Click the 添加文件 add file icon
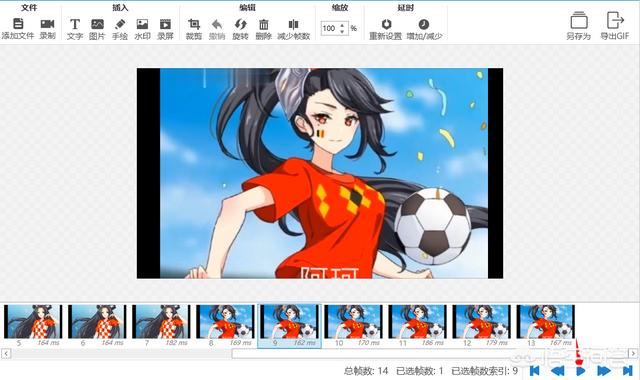 pyautogui.click(x=18, y=24)
